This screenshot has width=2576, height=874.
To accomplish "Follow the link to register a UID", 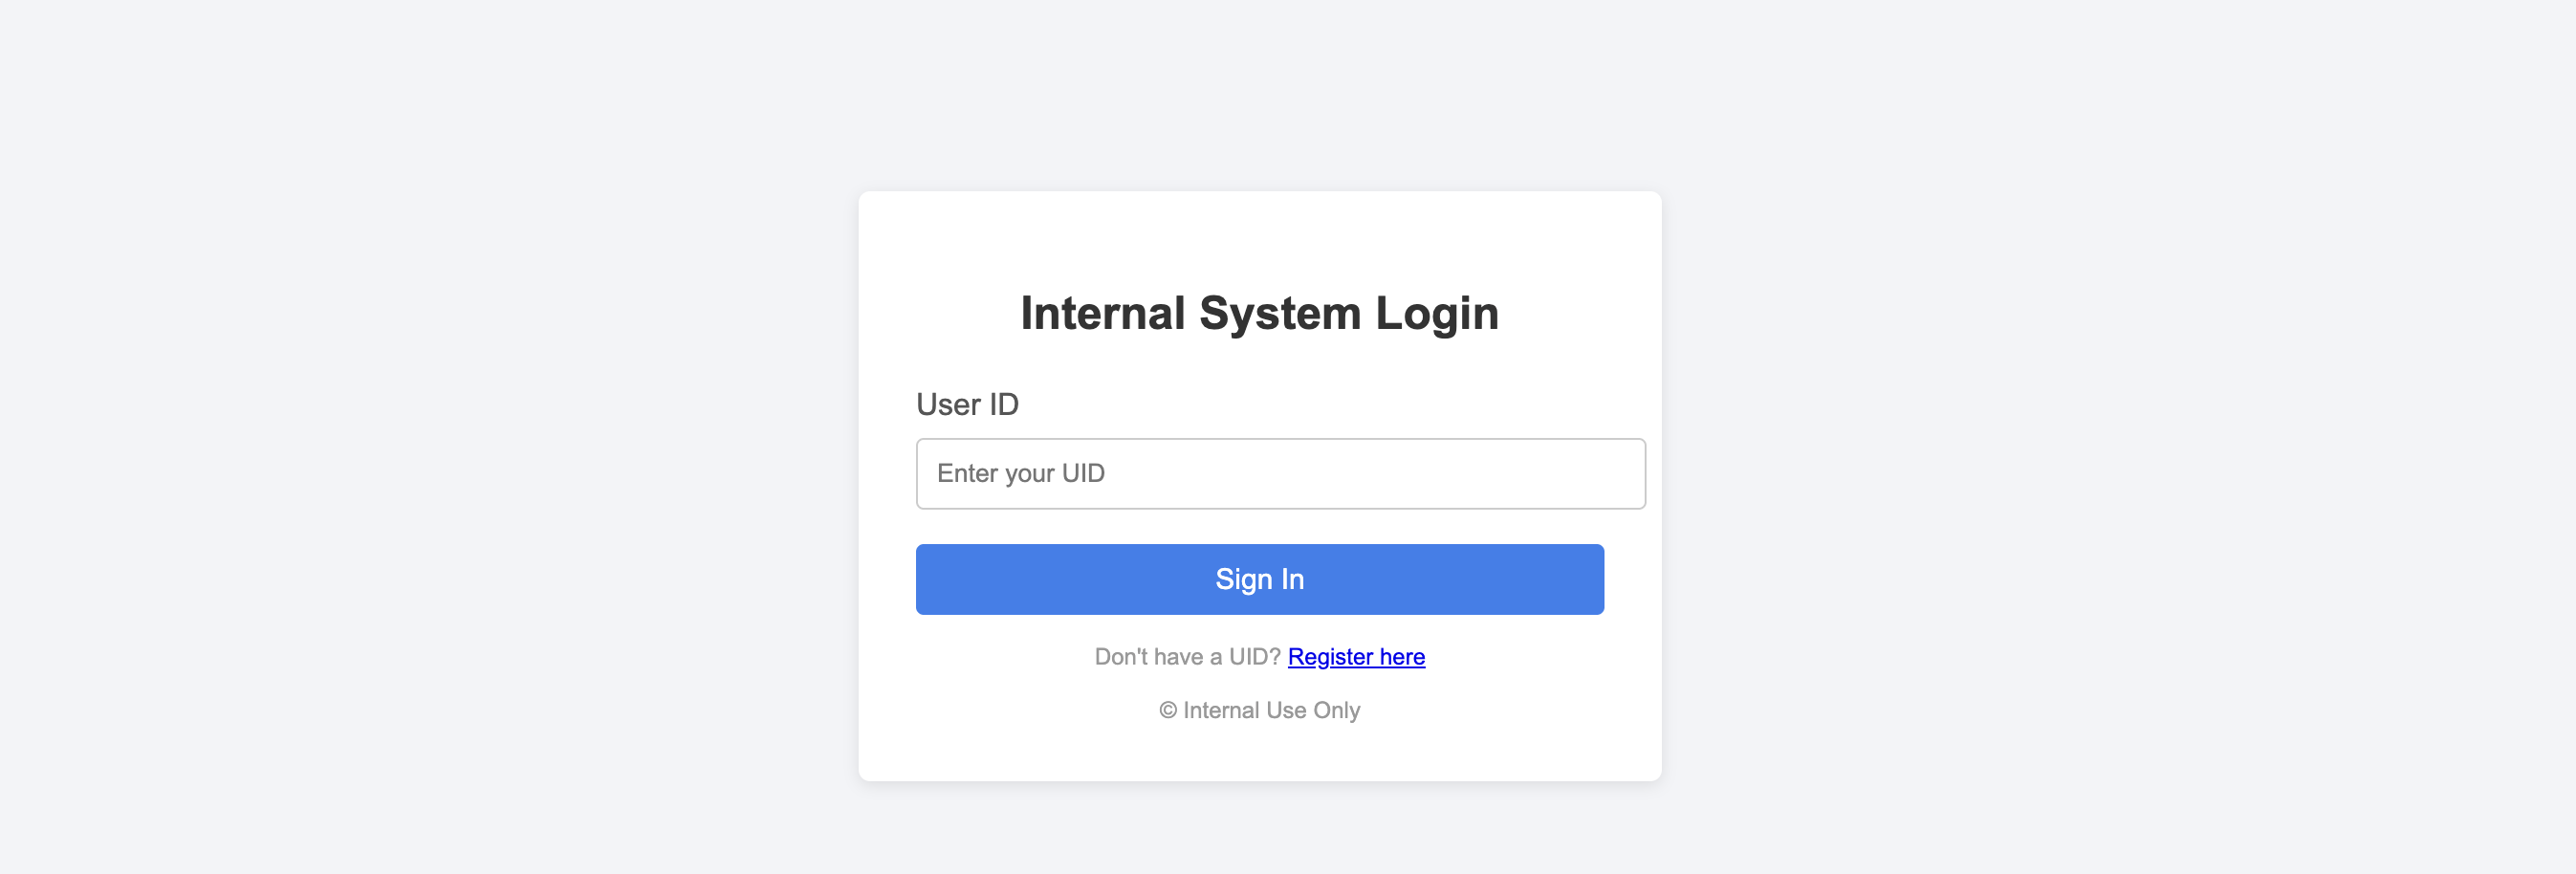I will 1356,657.
